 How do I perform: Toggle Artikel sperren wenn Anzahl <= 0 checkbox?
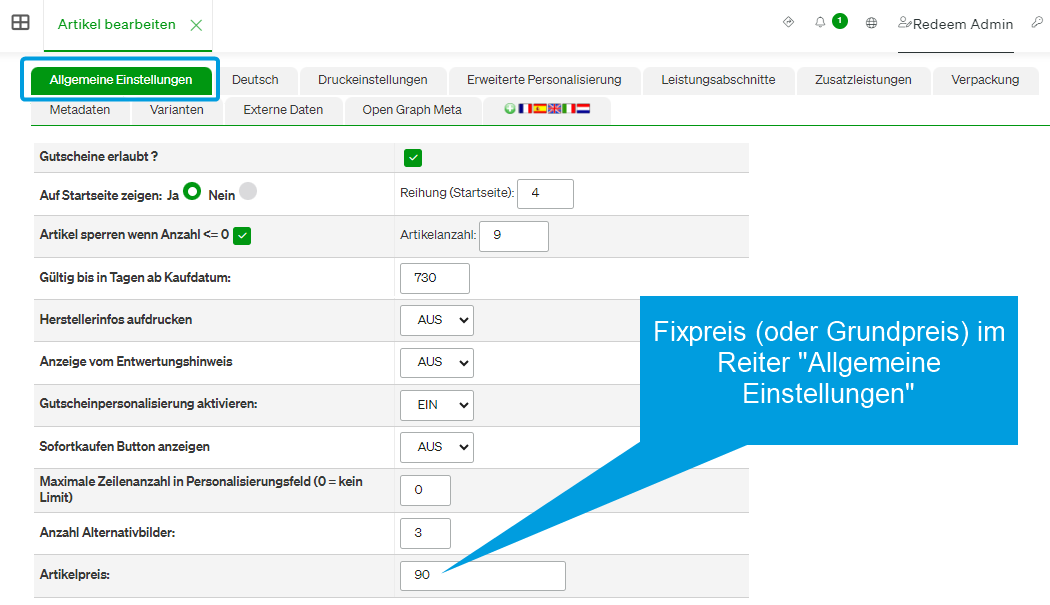242,236
